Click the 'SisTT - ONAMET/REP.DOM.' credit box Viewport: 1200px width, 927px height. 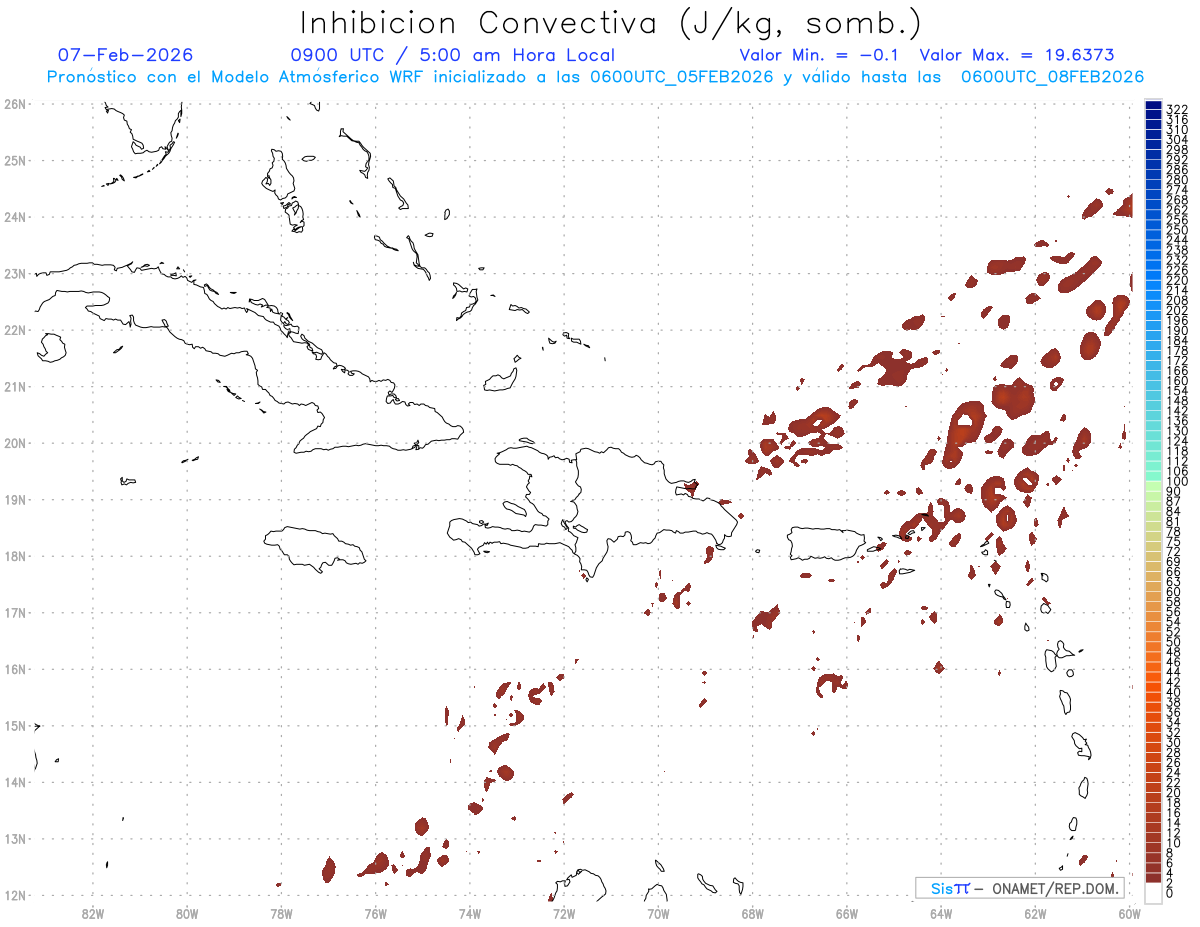[1020, 888]
